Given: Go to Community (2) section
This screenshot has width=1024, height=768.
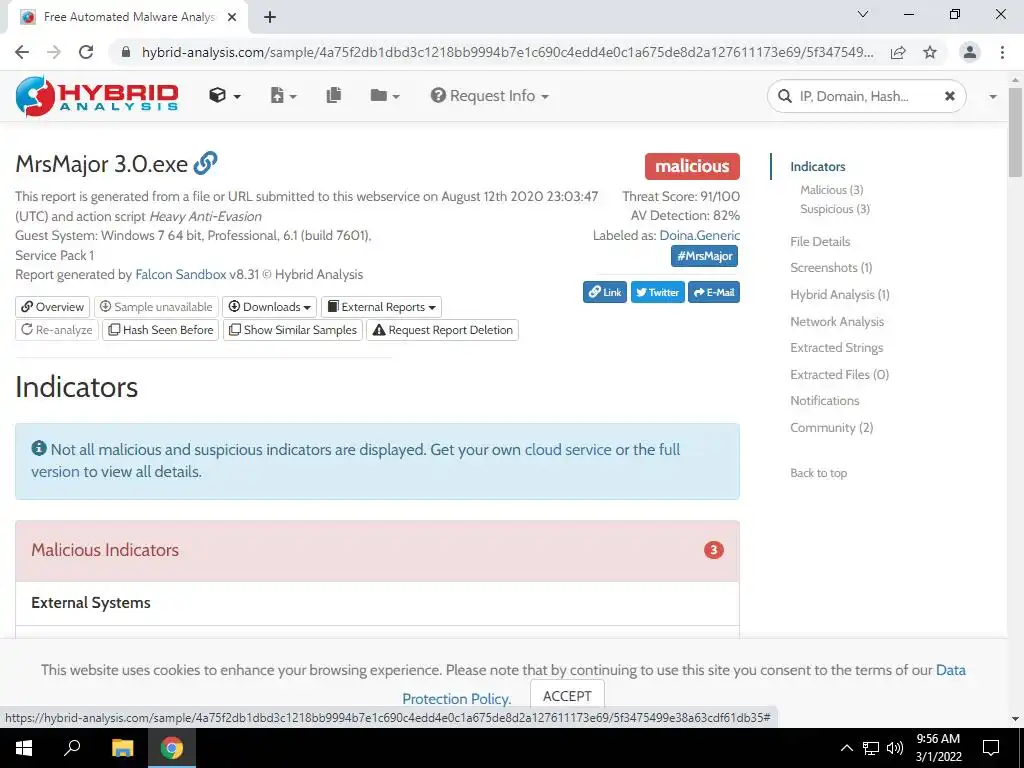Looking at the screenshot, I should [x=831, y=427].
